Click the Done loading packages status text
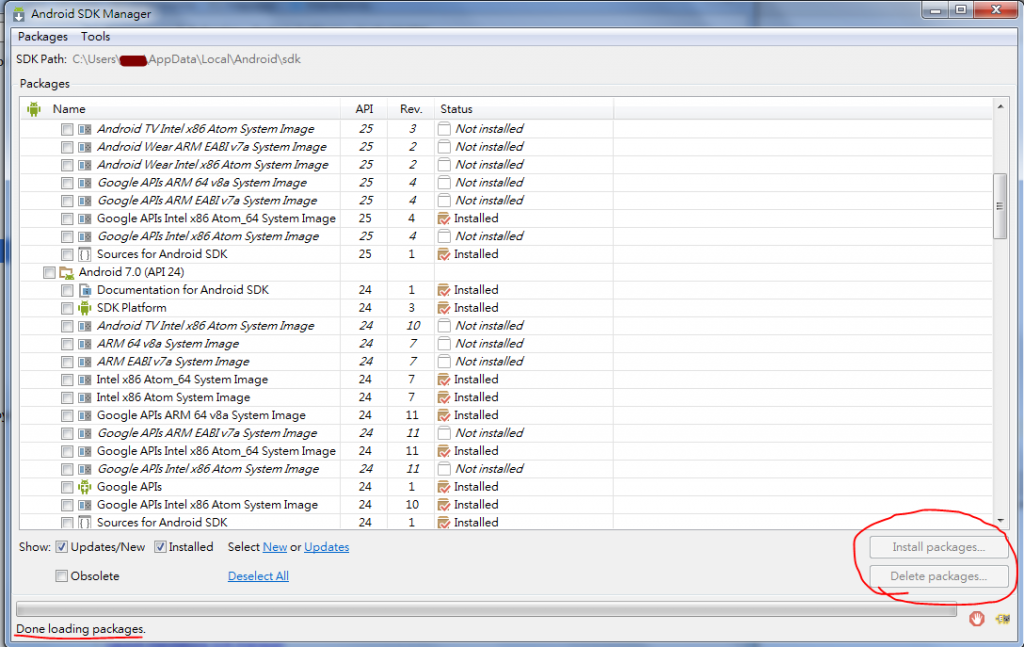 pos(80,629)
